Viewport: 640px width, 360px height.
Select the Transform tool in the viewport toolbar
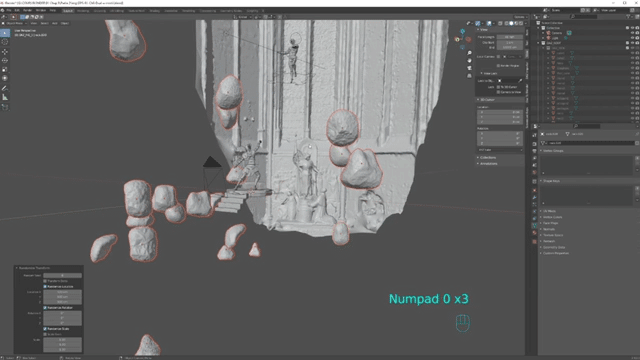(5, 78)
